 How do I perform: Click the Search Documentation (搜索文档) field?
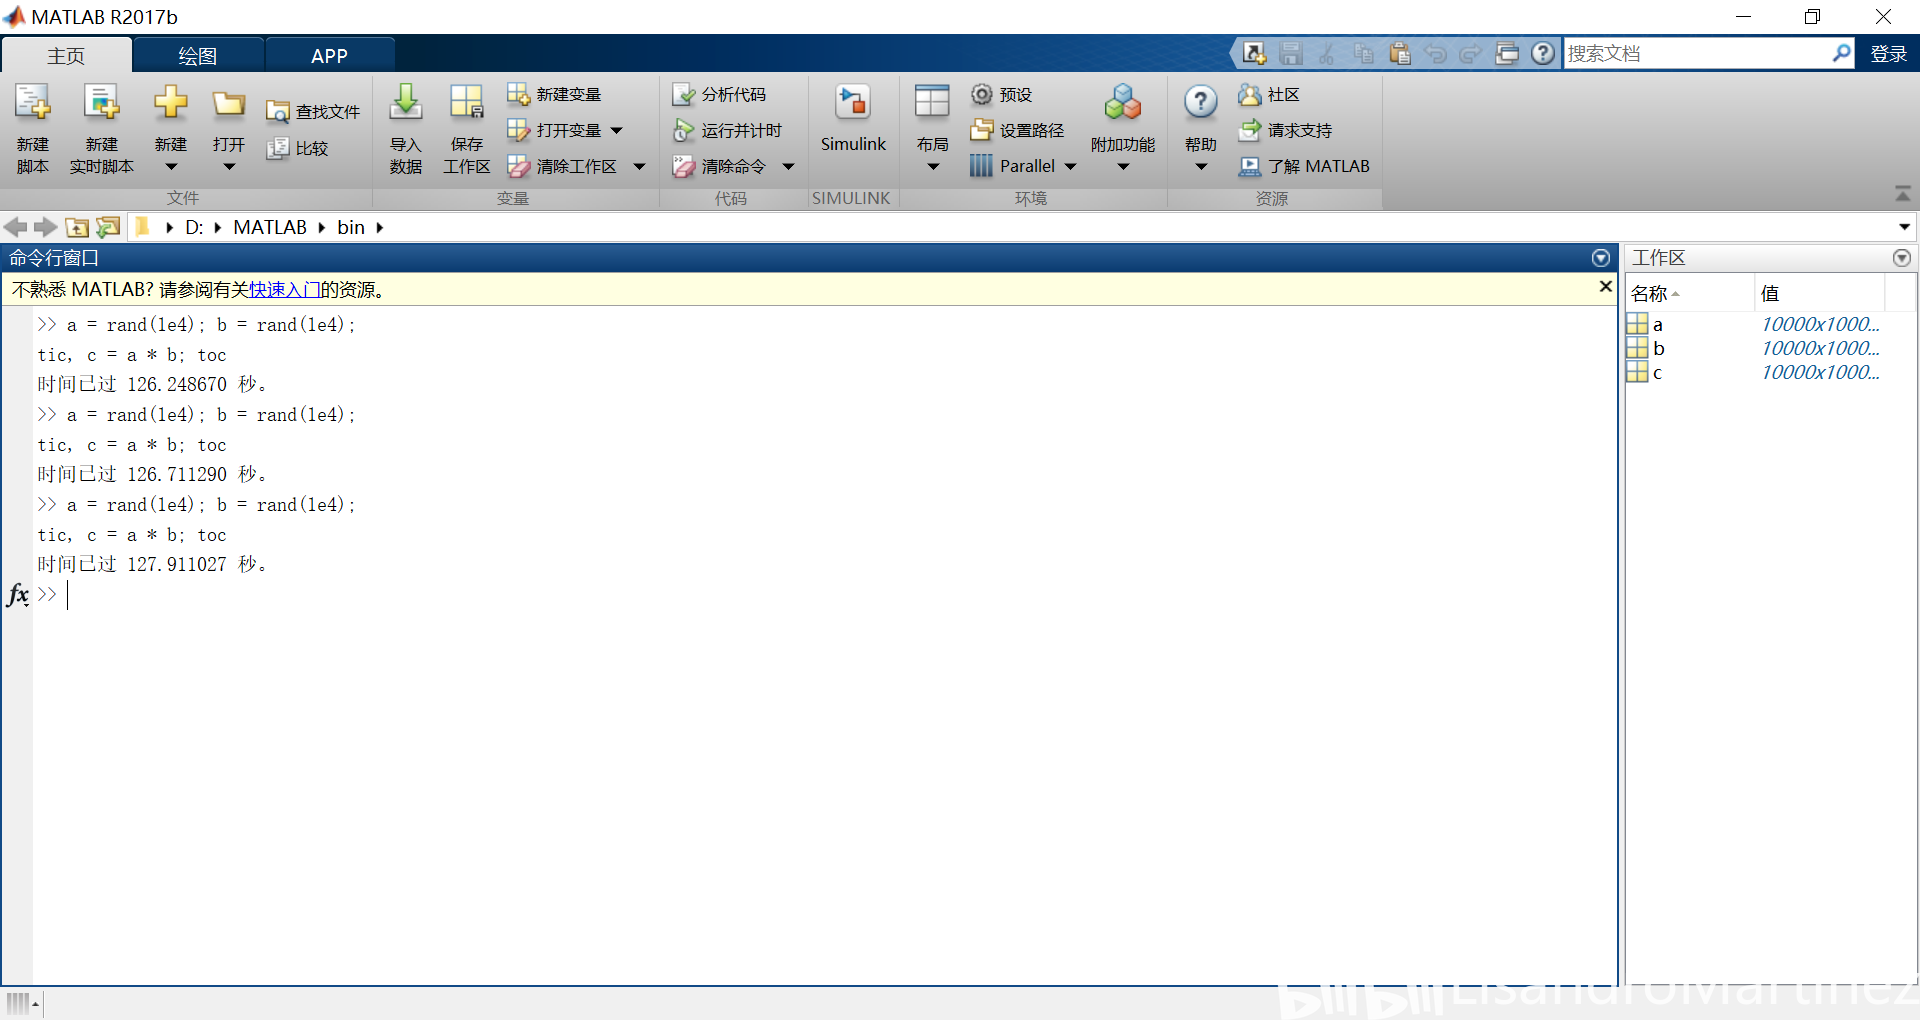click(1697, 53)
